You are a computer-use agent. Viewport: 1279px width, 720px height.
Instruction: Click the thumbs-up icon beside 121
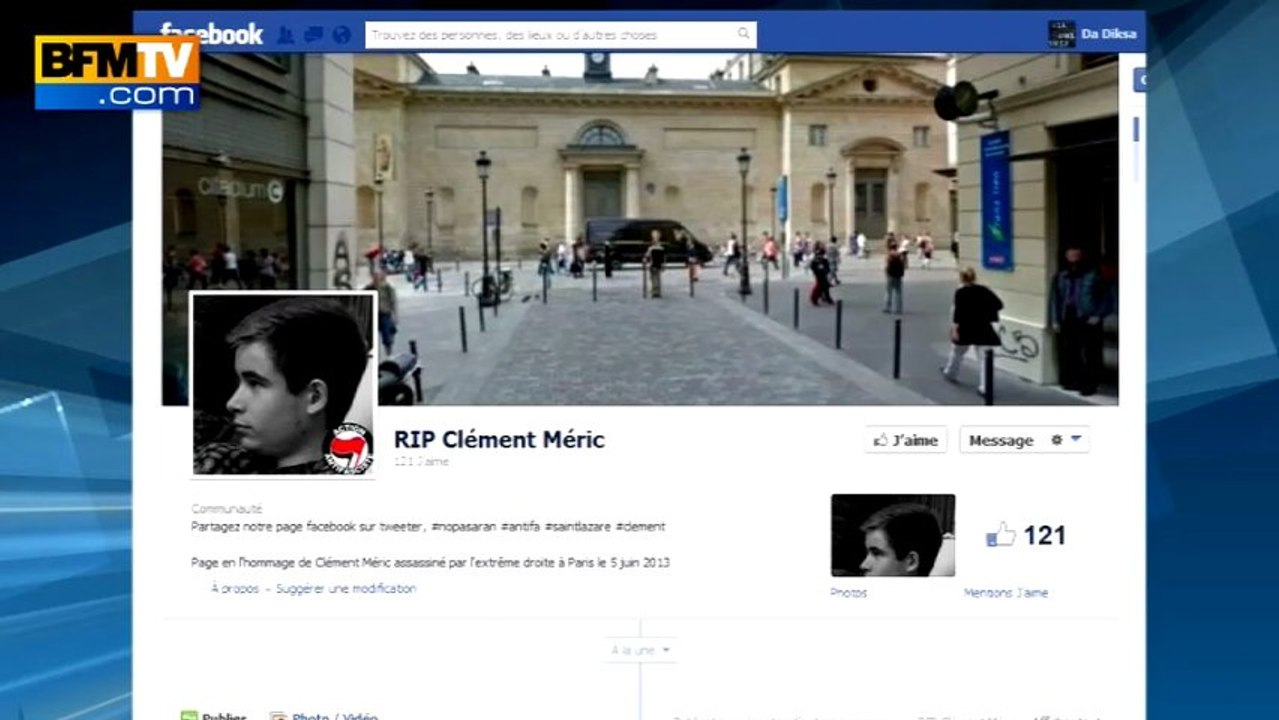pos(1000,535)
